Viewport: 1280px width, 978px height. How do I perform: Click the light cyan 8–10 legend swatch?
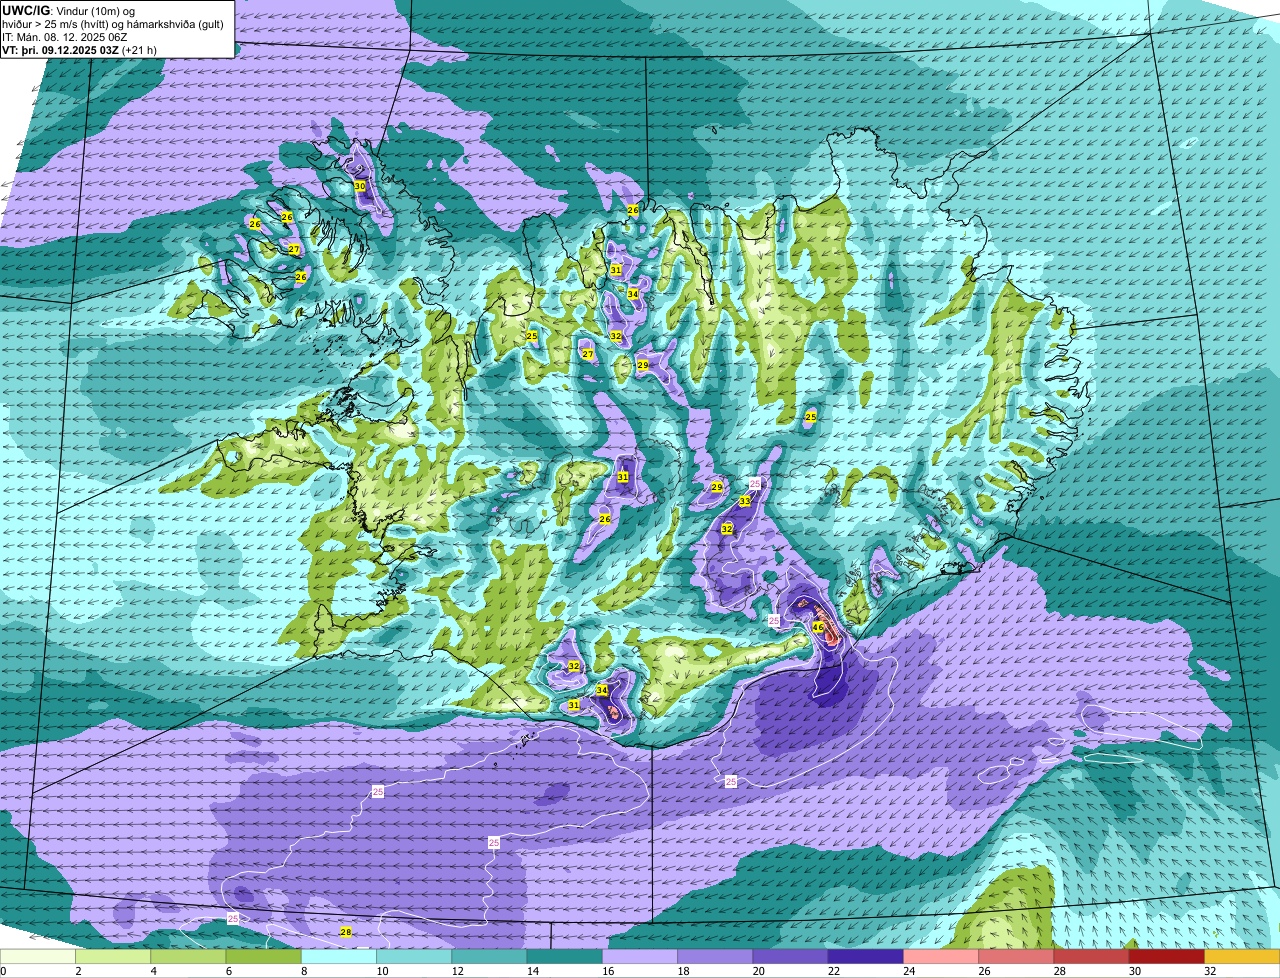339,957
